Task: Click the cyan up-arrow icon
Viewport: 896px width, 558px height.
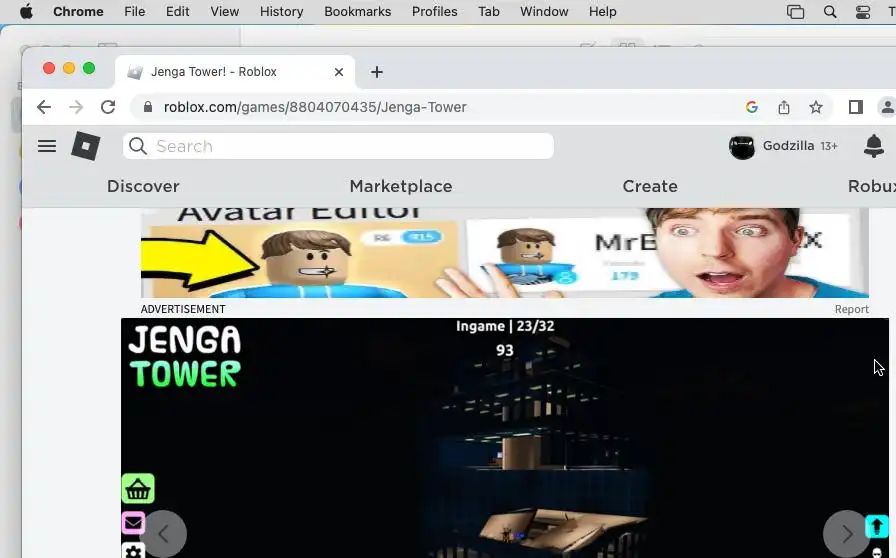Action: (877, 526)
